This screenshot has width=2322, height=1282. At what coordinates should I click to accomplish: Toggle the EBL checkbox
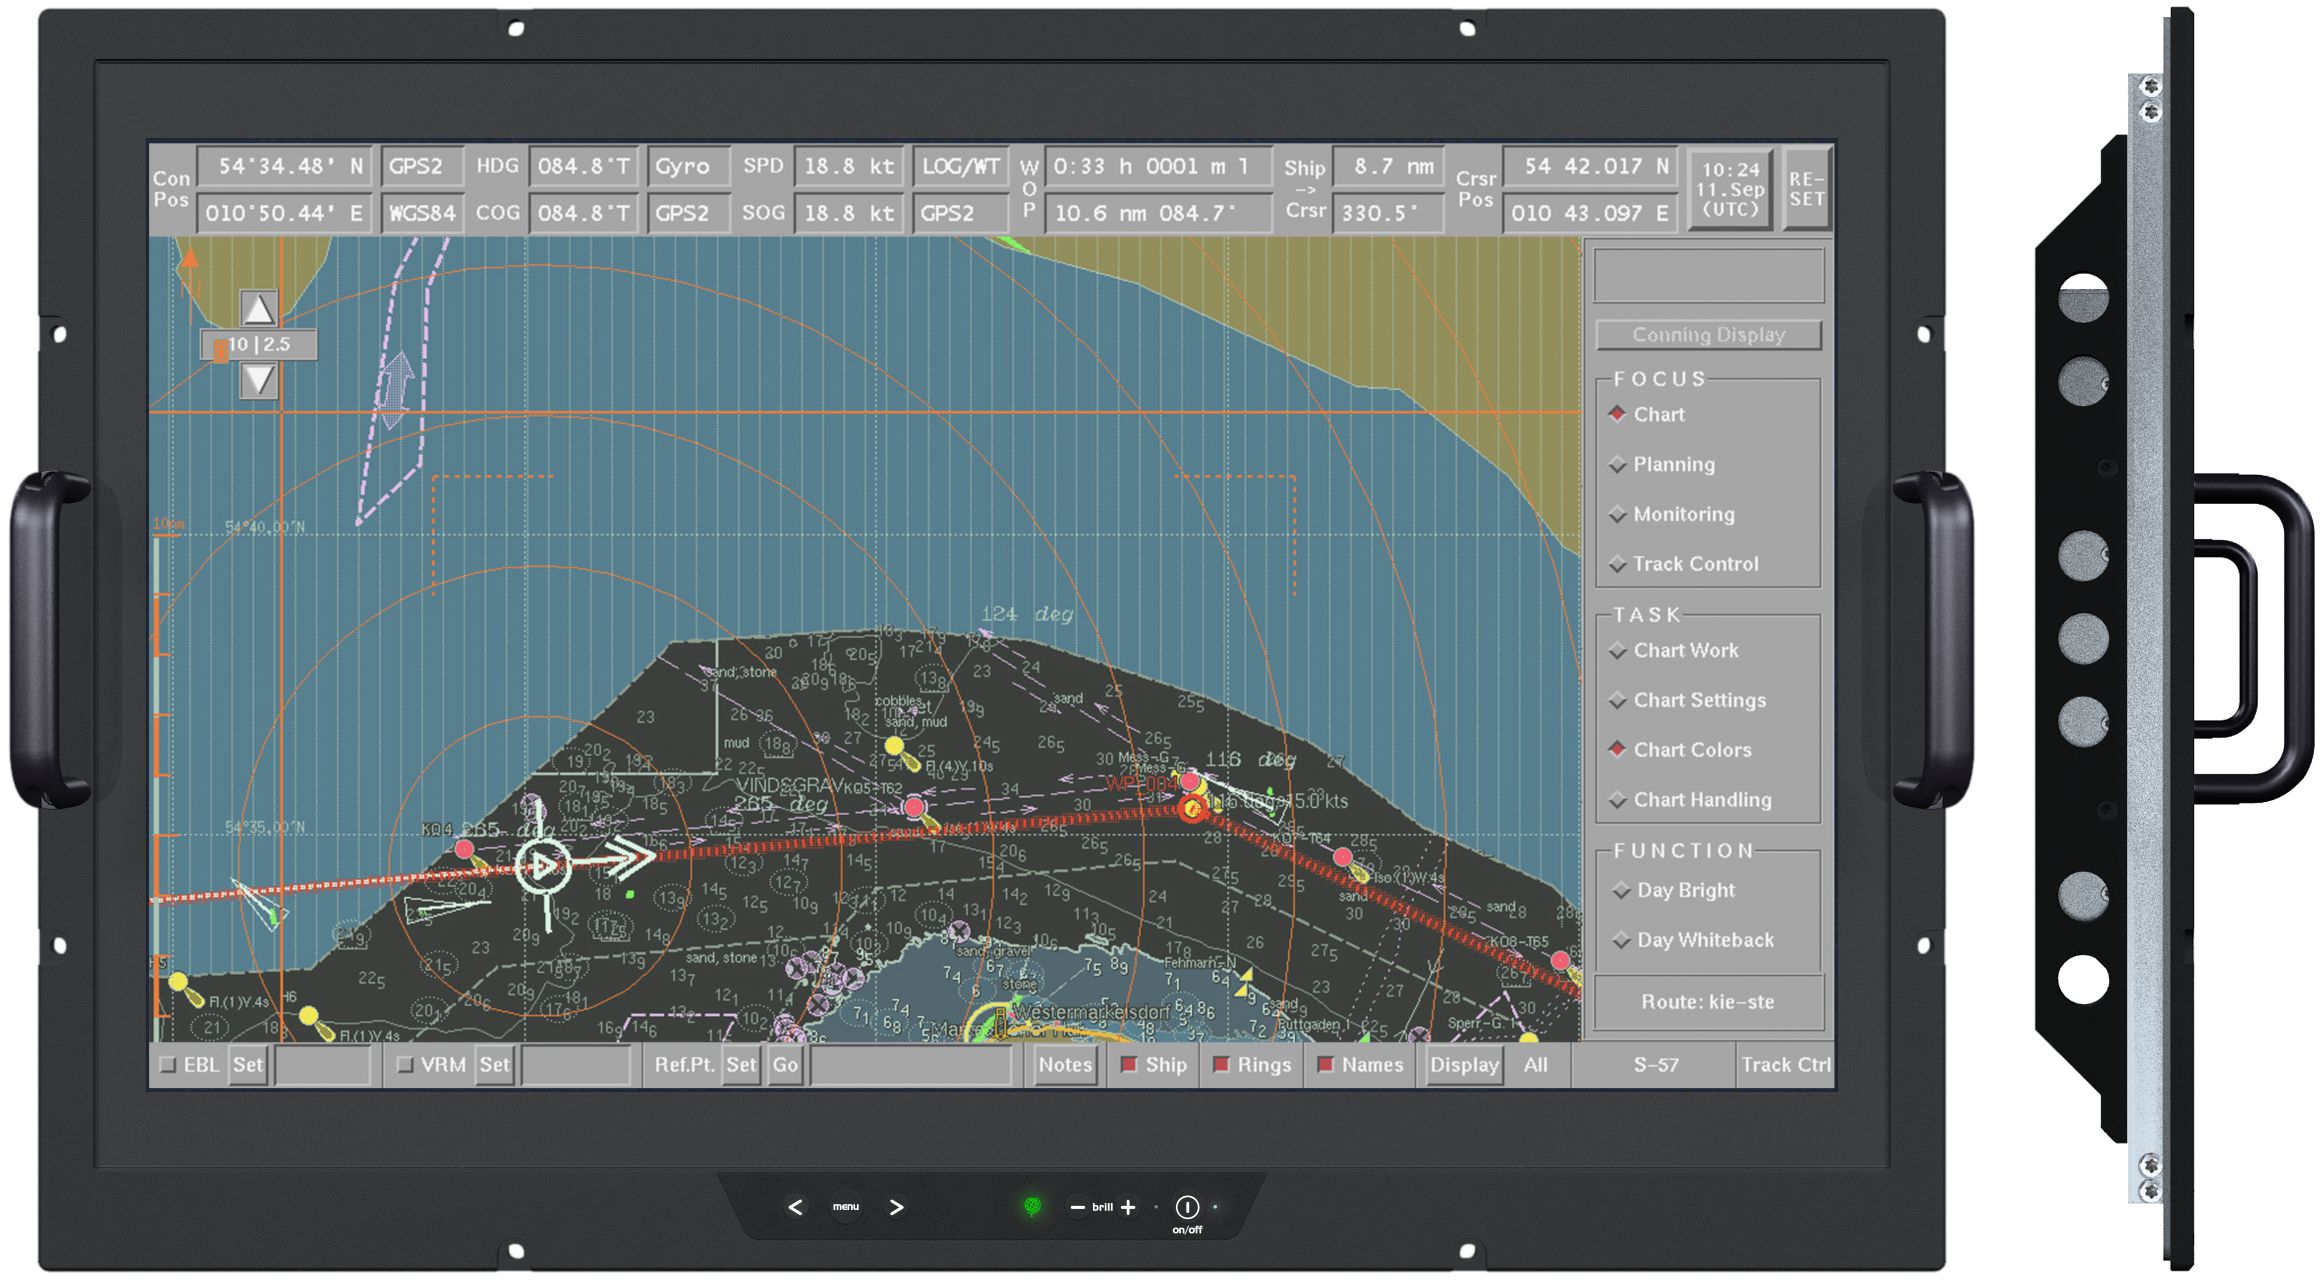pos(168,1065)
